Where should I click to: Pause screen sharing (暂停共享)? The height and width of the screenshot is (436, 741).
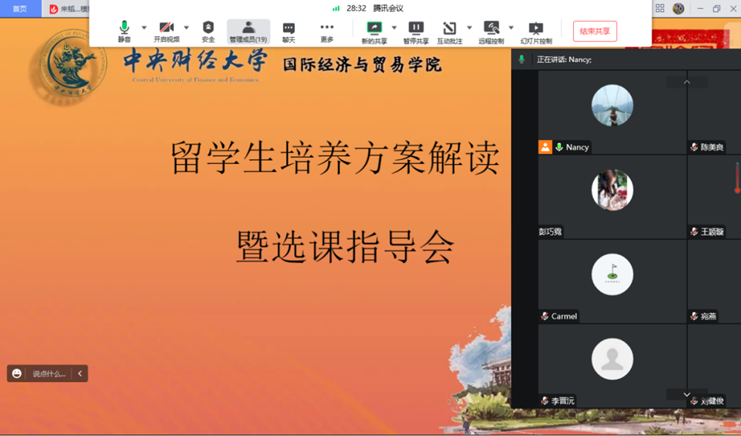[416, 31]
